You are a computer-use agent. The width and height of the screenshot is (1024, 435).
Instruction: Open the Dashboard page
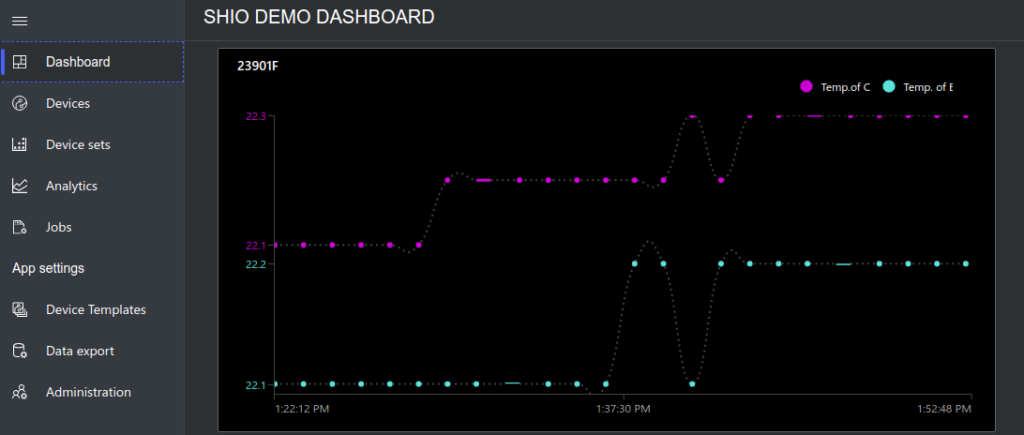92,62
